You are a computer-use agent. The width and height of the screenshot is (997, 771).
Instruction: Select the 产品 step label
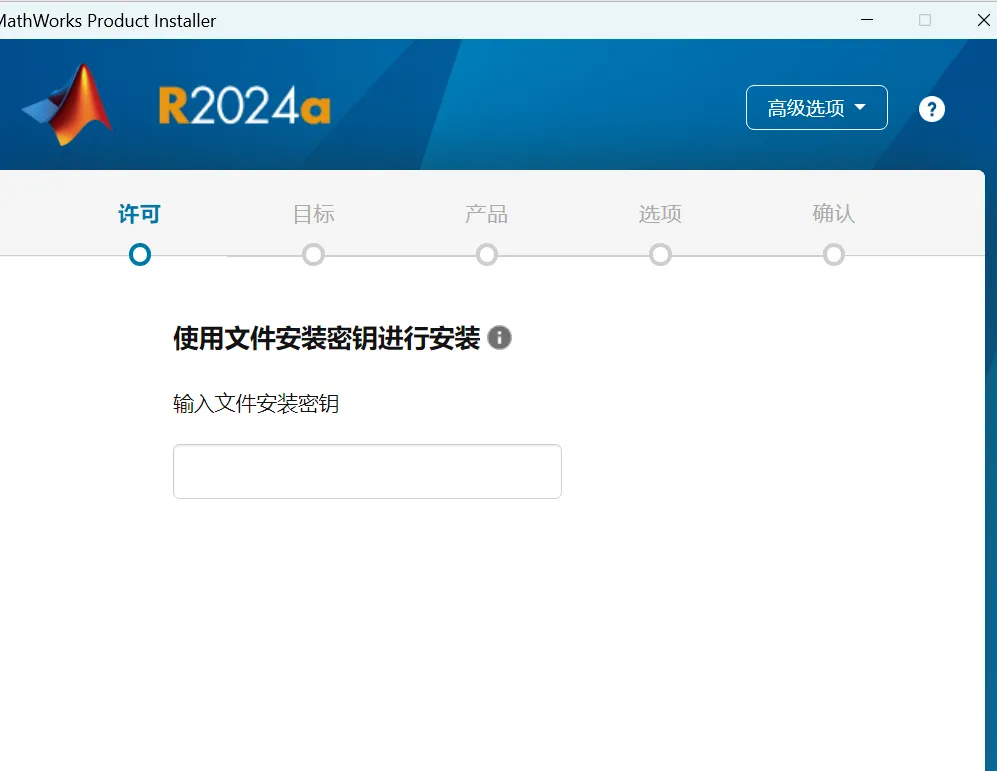486,214
